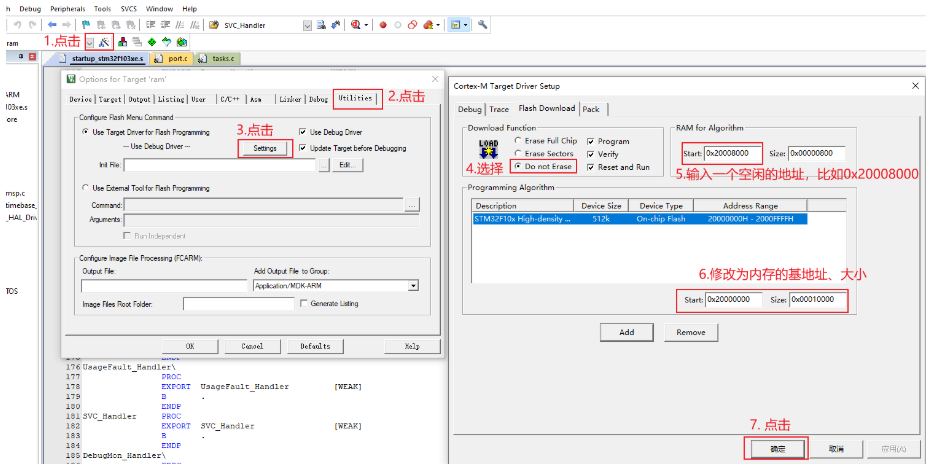Click the enable/disable breakpoint hollow circle icon
Image resolution: width=927 pixels, height=467 pixels.
[398, 25]
